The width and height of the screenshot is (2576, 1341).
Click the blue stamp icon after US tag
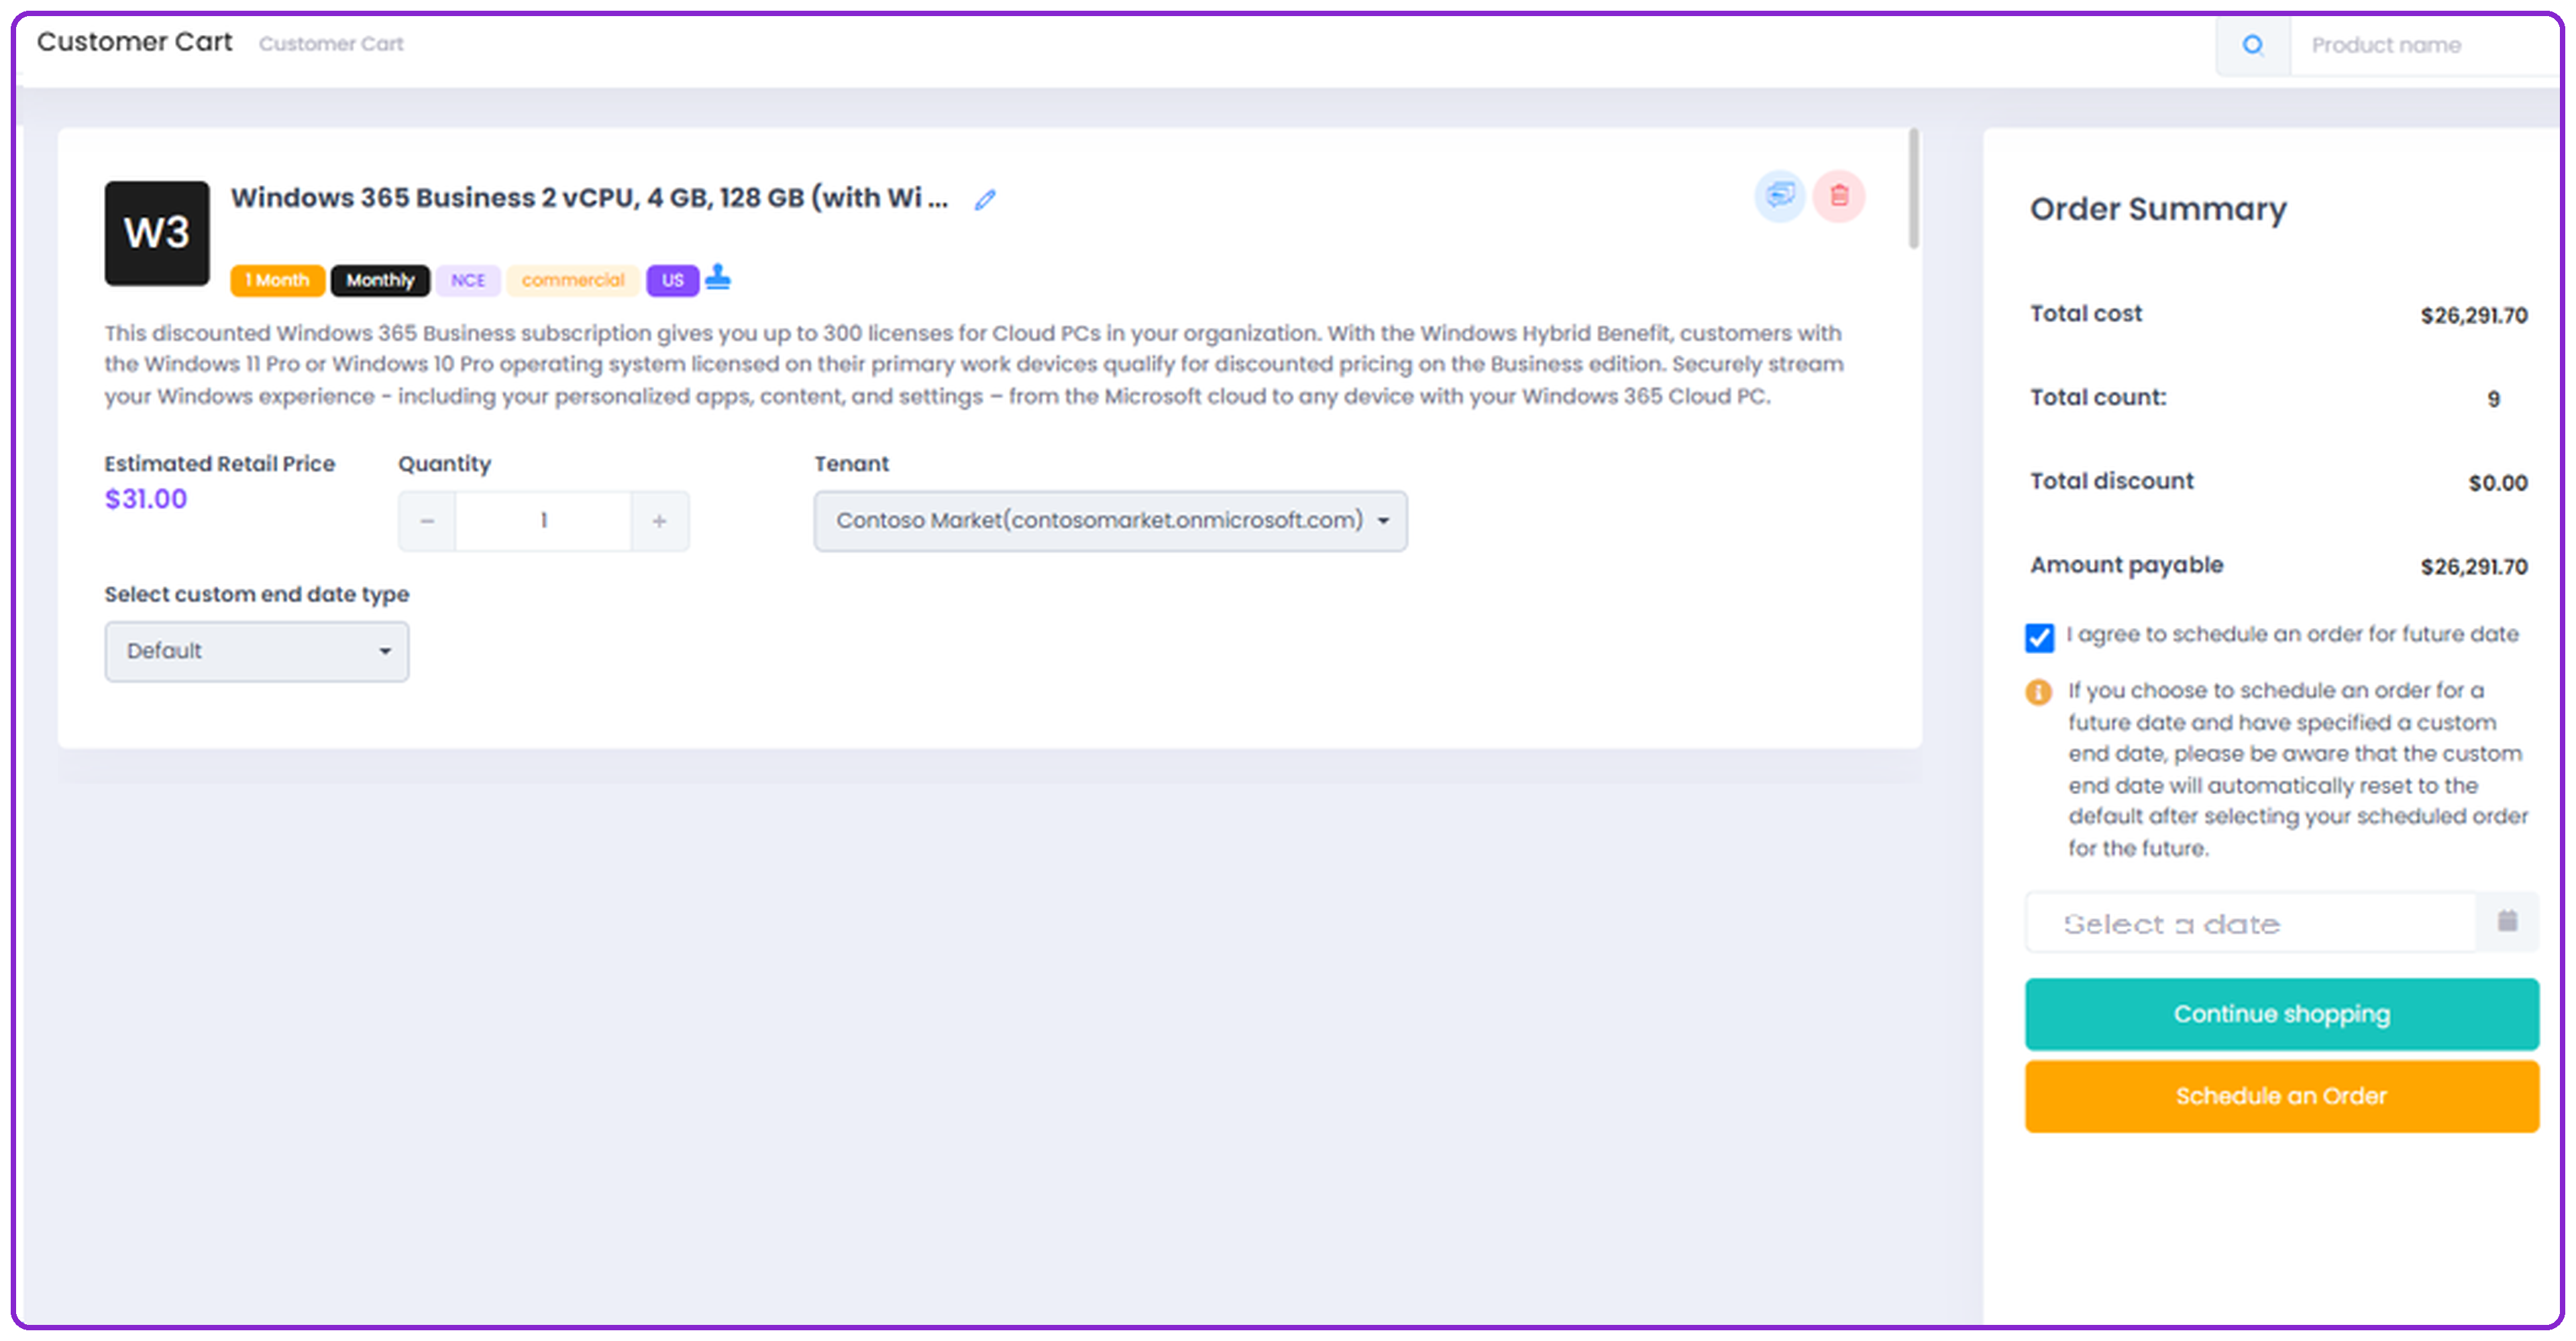tap(718, 277)
